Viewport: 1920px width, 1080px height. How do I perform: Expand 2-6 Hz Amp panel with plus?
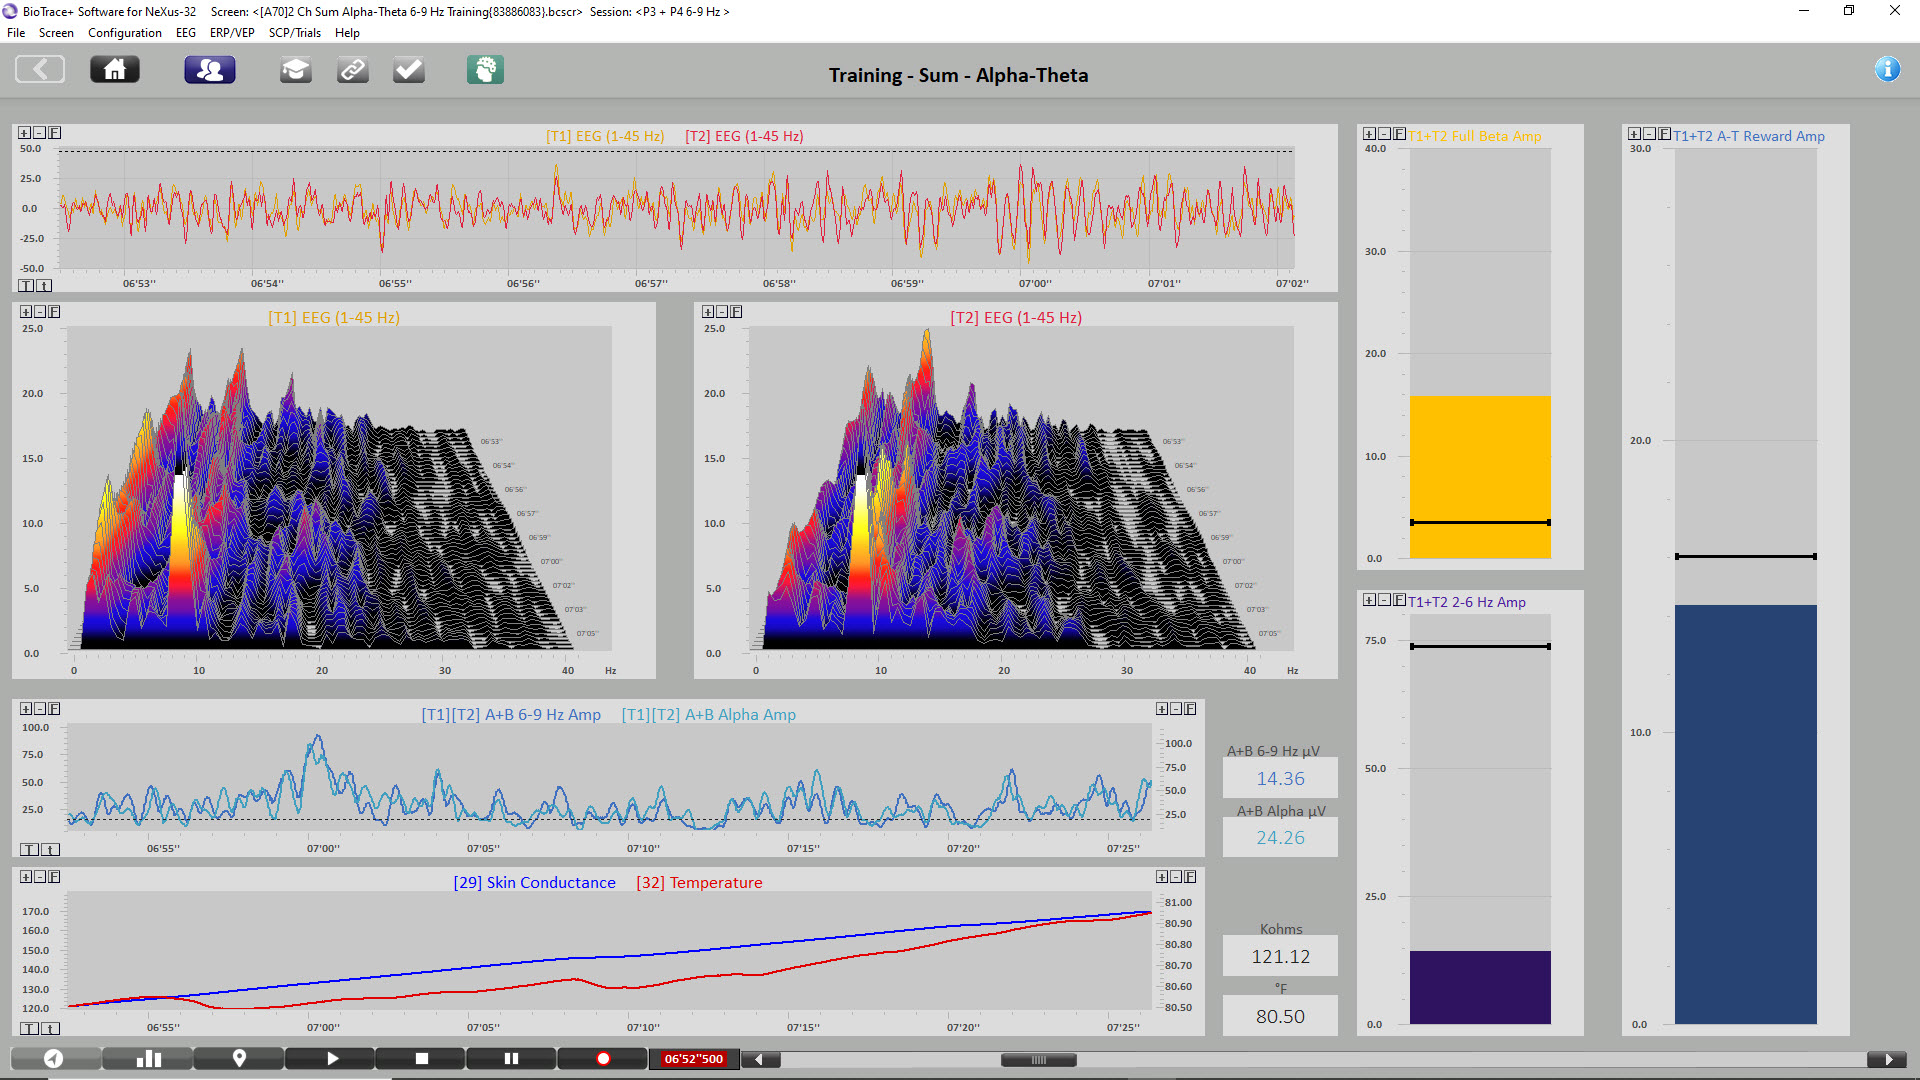click(x=1369, y=600)
